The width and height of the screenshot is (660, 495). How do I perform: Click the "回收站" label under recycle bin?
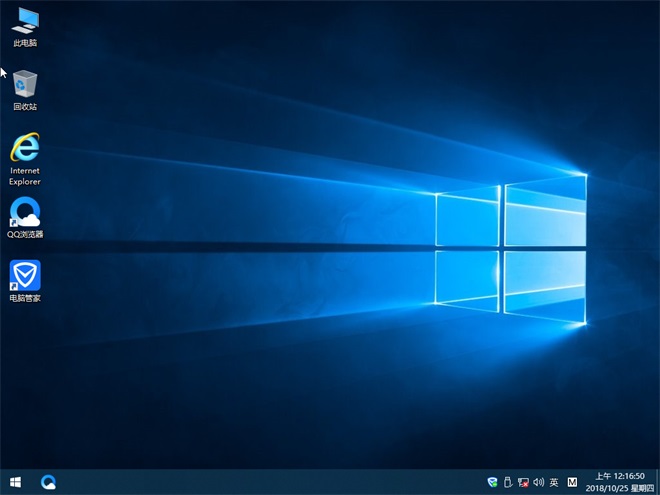pos(25,107)
